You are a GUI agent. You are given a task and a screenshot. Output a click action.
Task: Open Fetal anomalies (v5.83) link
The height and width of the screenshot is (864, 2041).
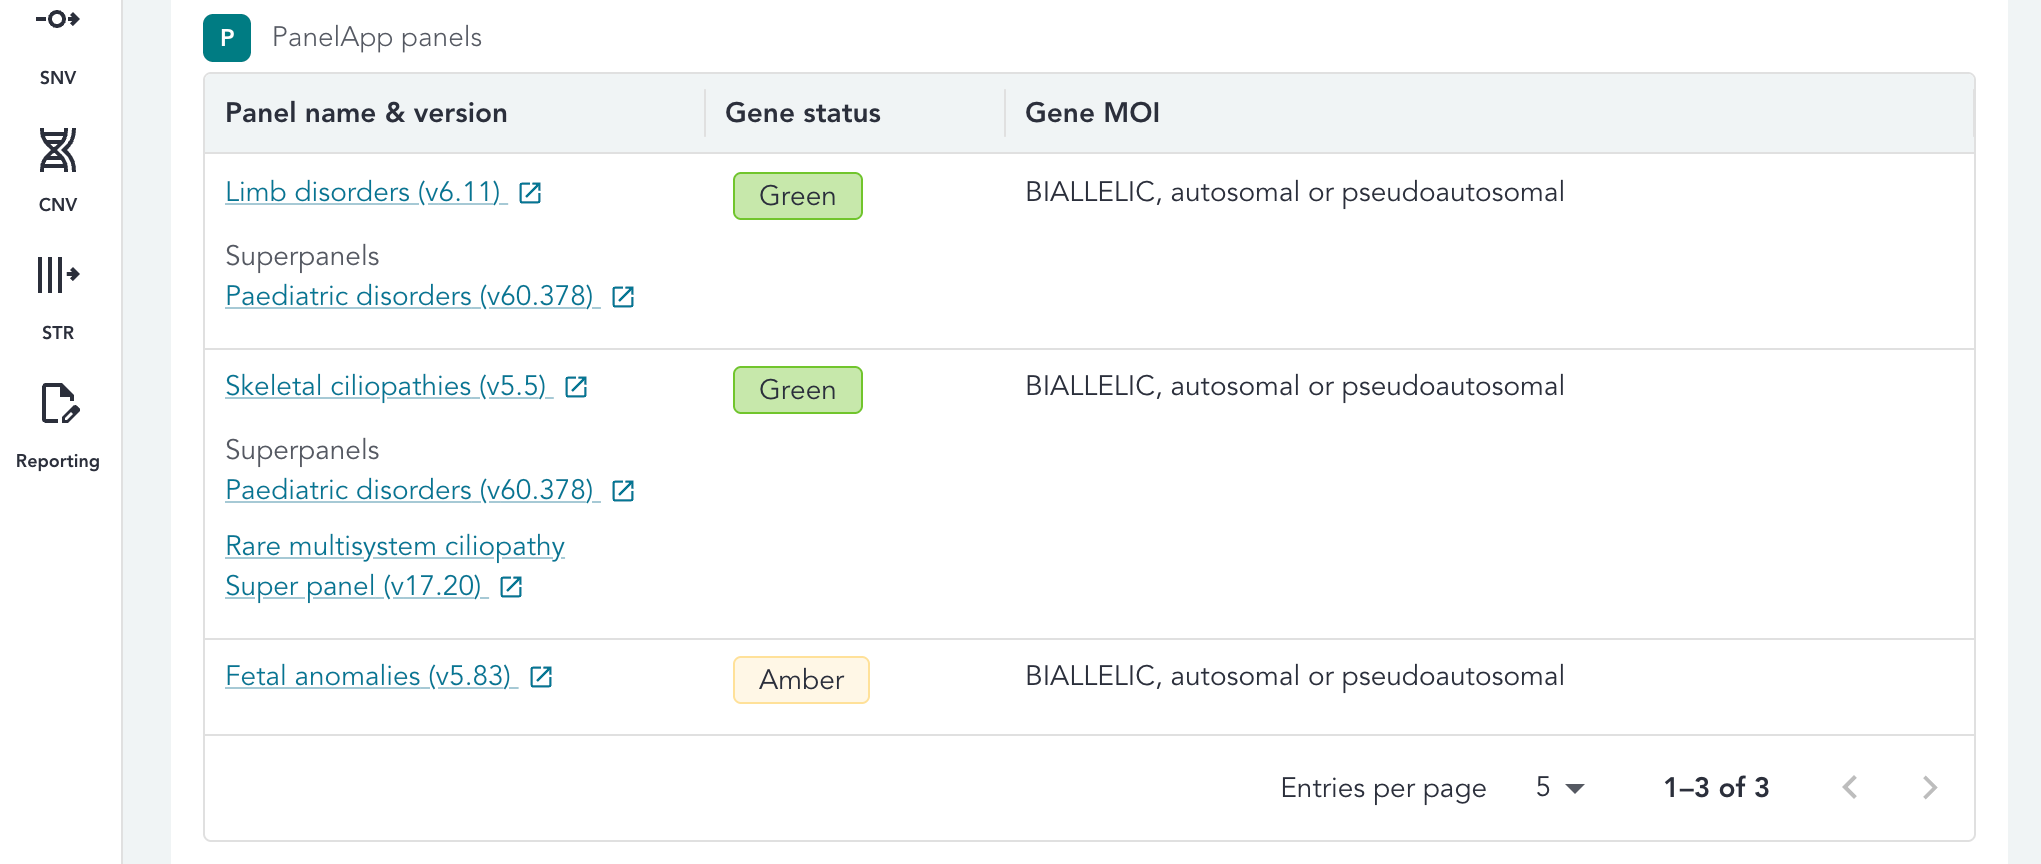point(368,676)
